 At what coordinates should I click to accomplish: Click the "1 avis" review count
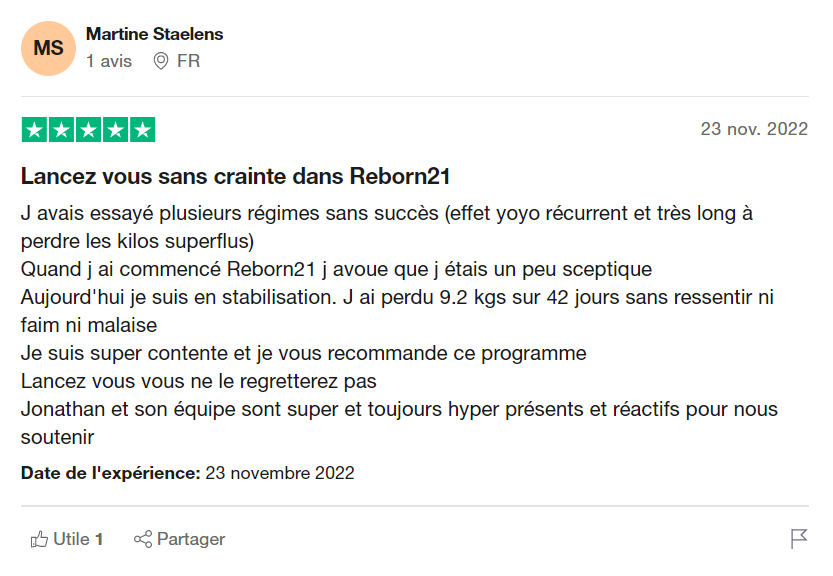[108, 61]
